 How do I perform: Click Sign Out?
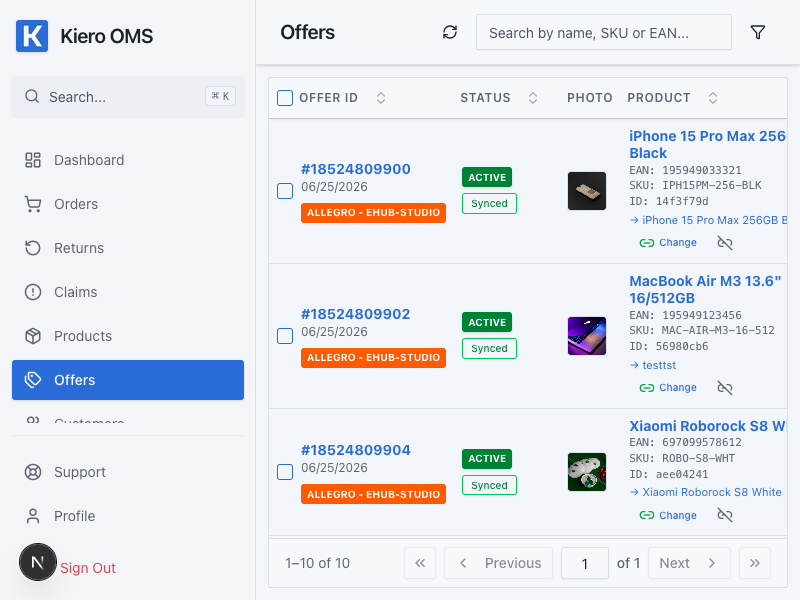click(x=88, y=568)
